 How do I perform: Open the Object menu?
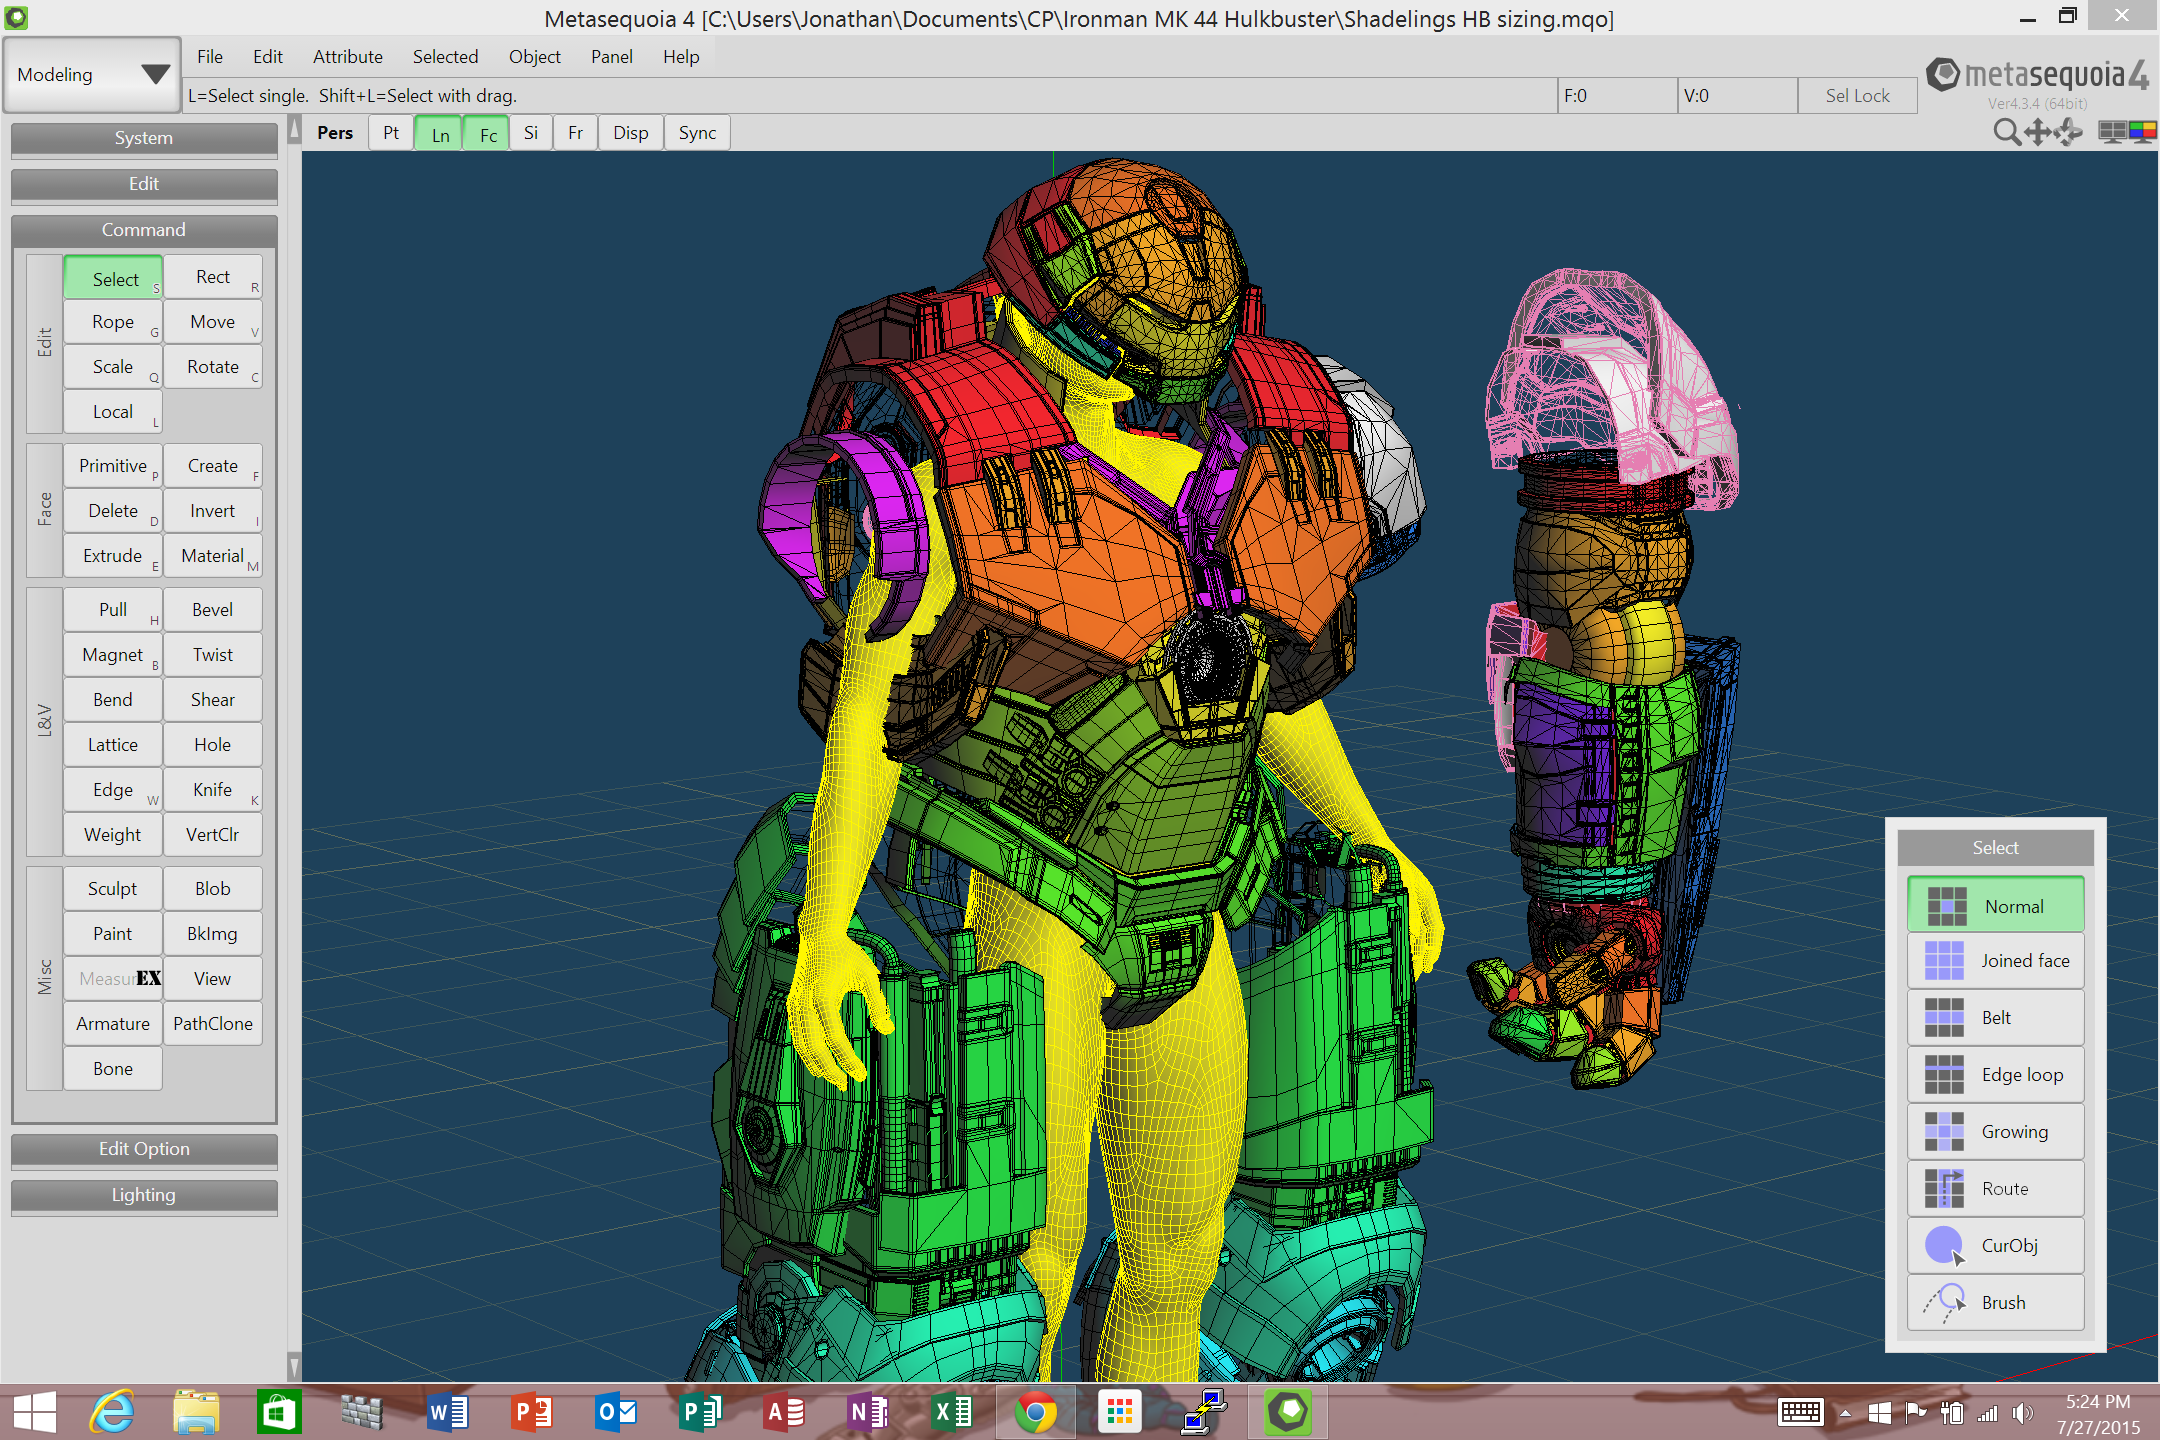tap(535, 57)
